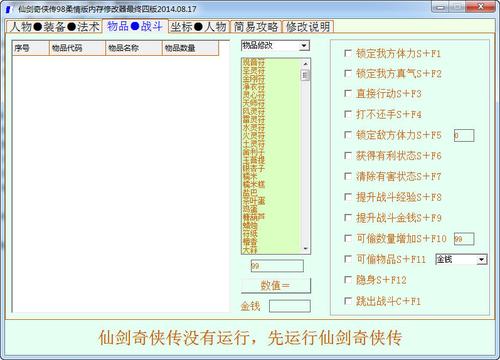Select 风灵符 in item list
500x360 pixels.
point(254,111)
